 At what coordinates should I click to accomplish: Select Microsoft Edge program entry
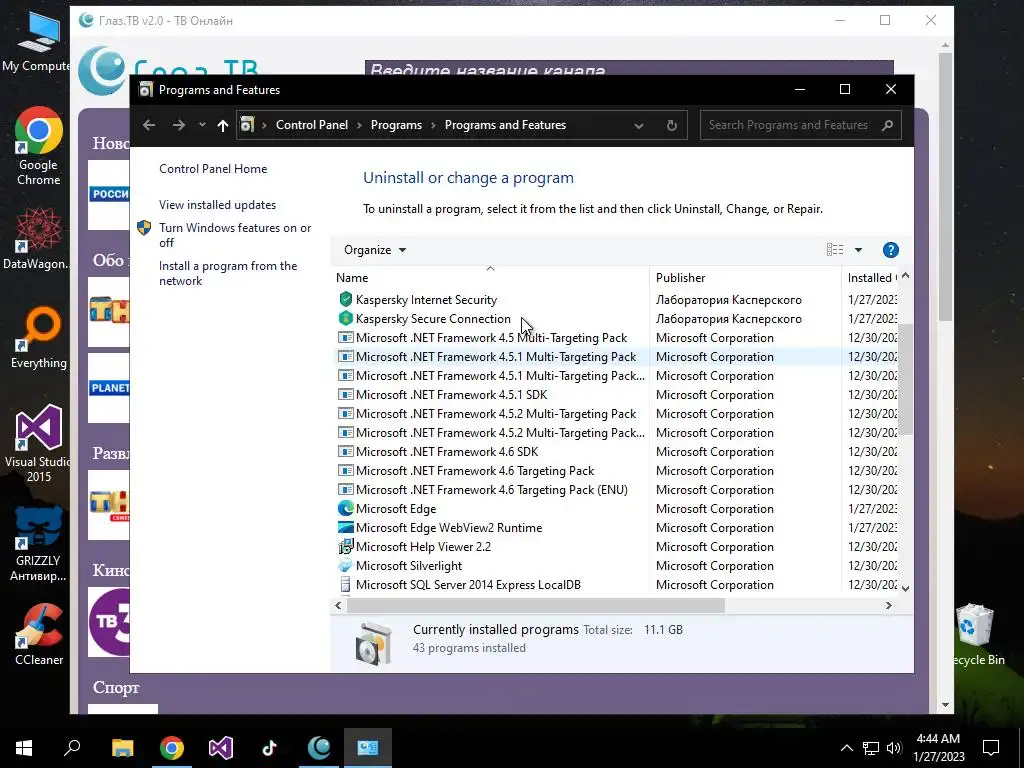point(616,509)
